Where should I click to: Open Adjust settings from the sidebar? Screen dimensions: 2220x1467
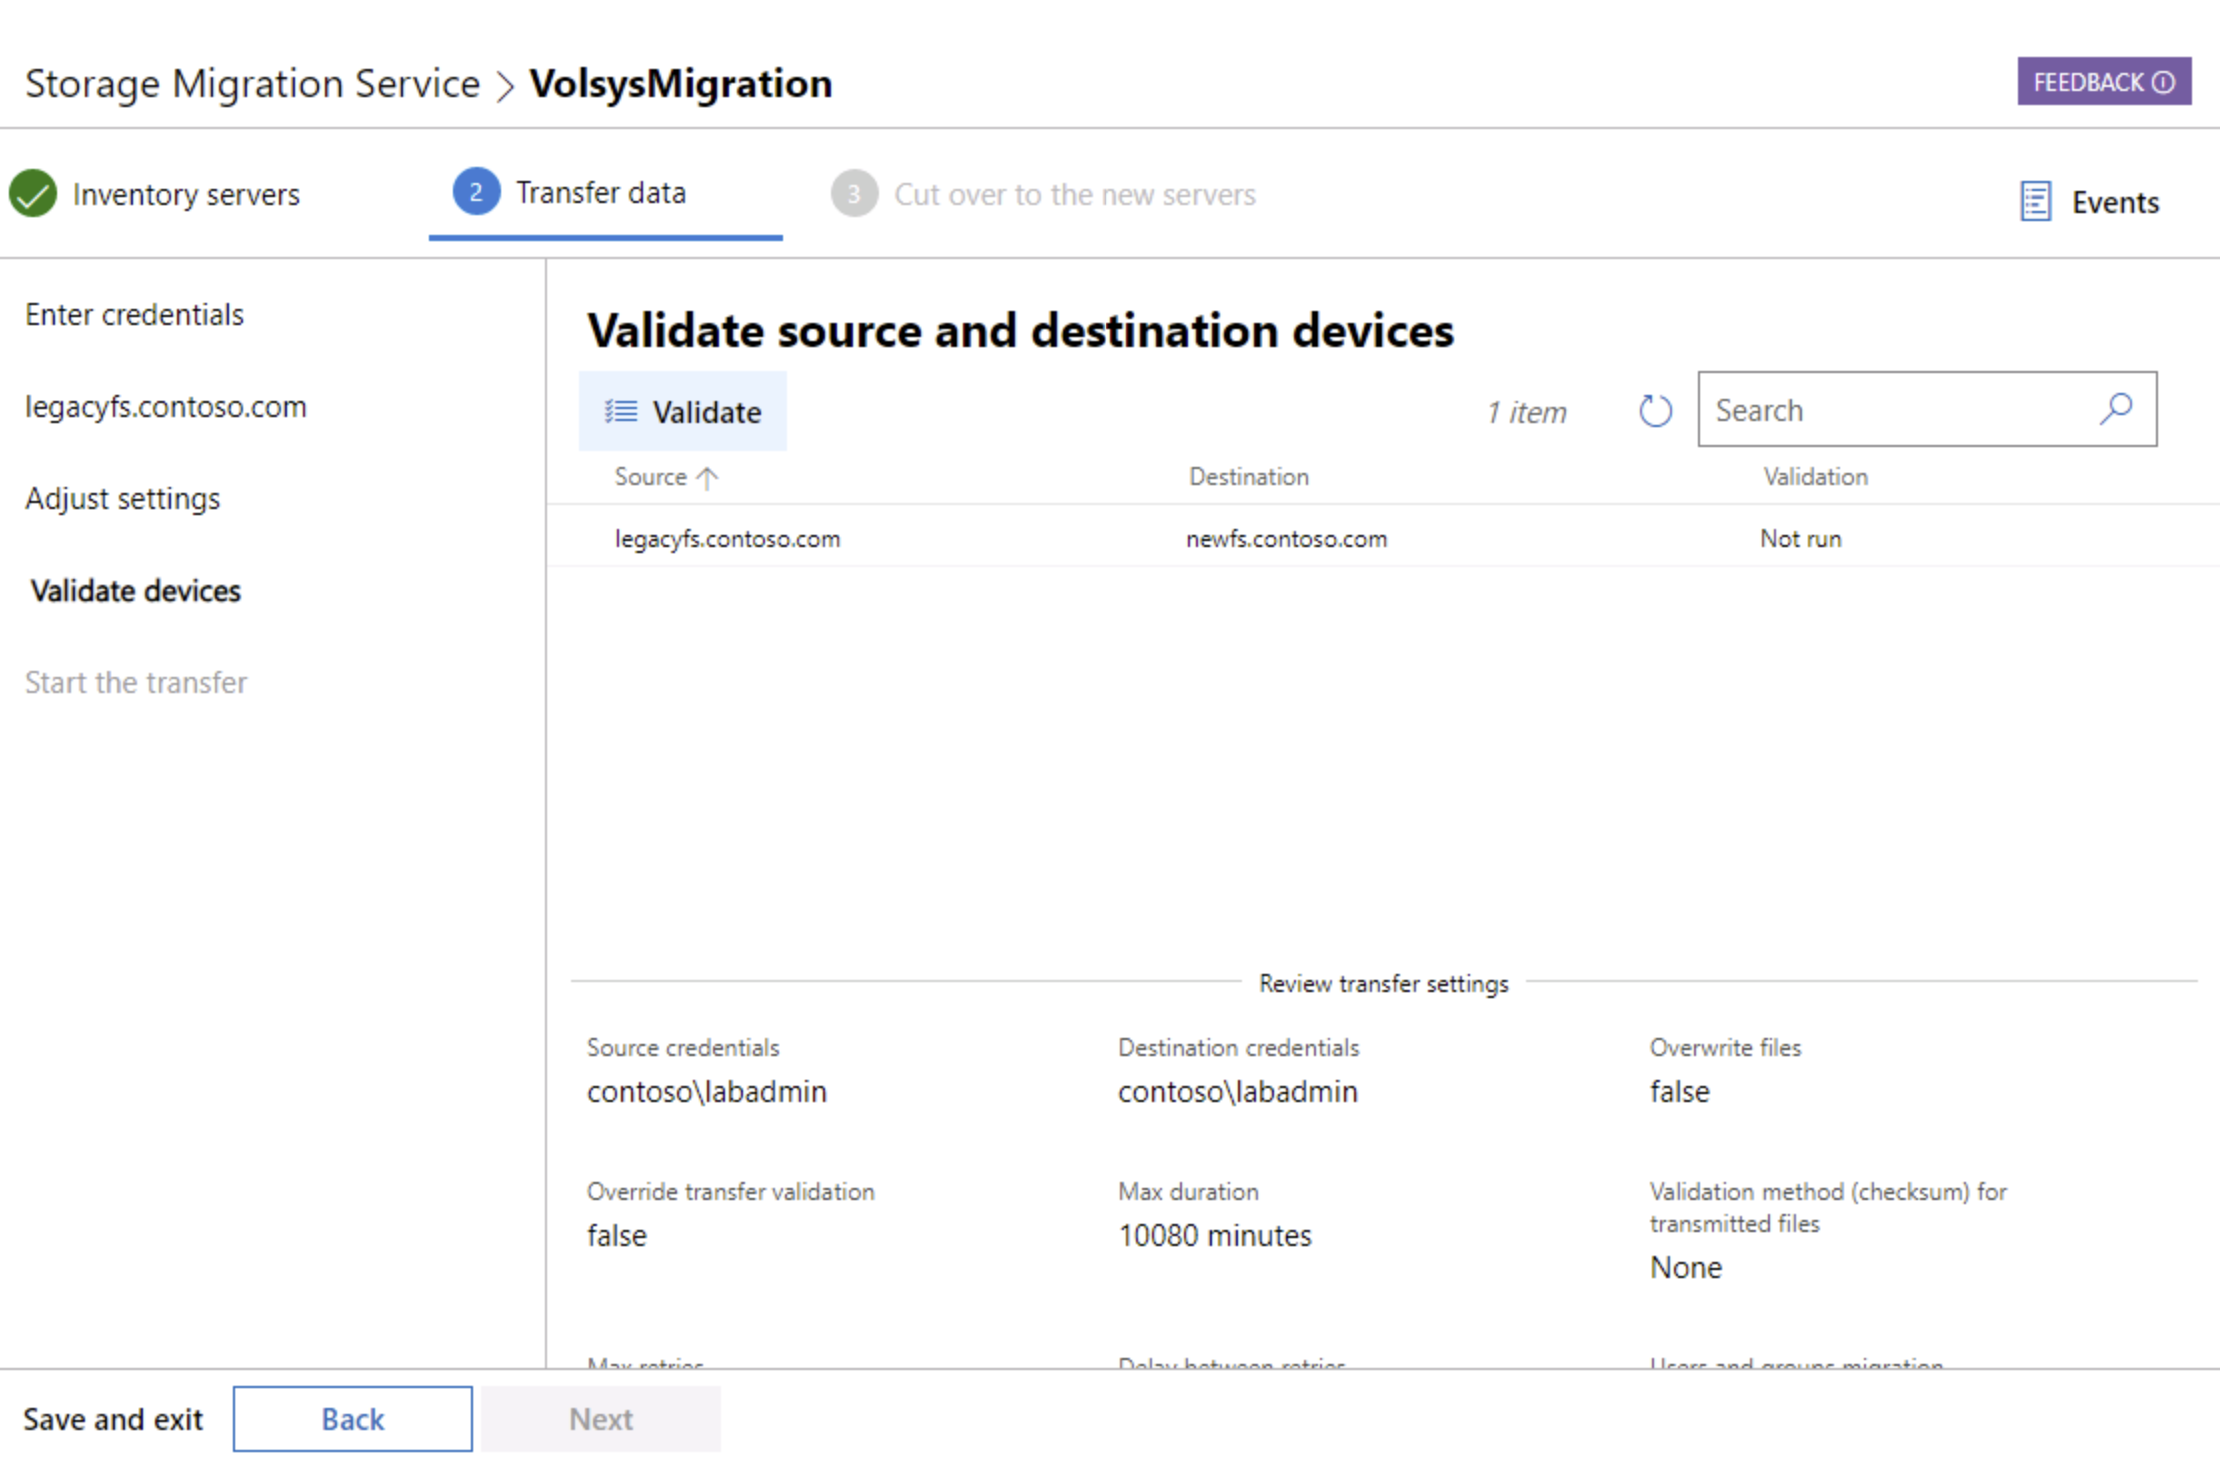pyautogui.click(x=122, y=498)
